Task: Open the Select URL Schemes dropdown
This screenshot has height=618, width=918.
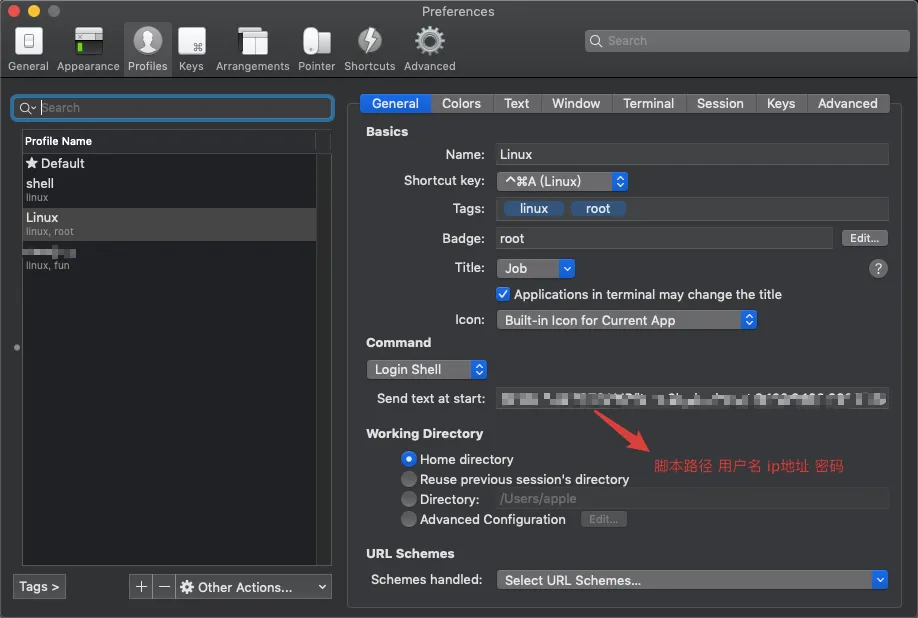Action: [692, 580]
